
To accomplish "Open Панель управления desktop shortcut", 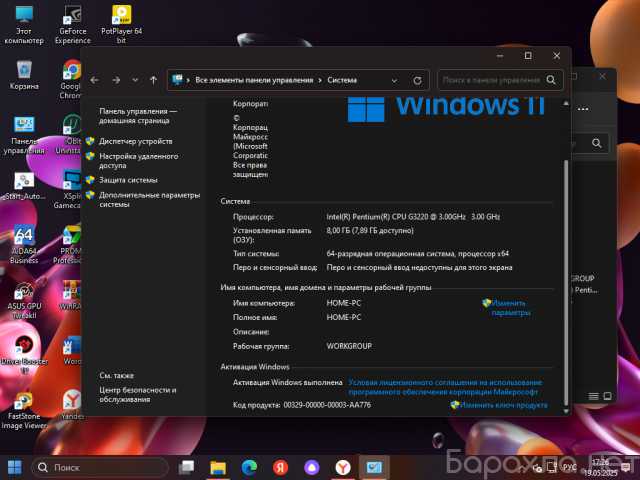I will coord(24,135).
